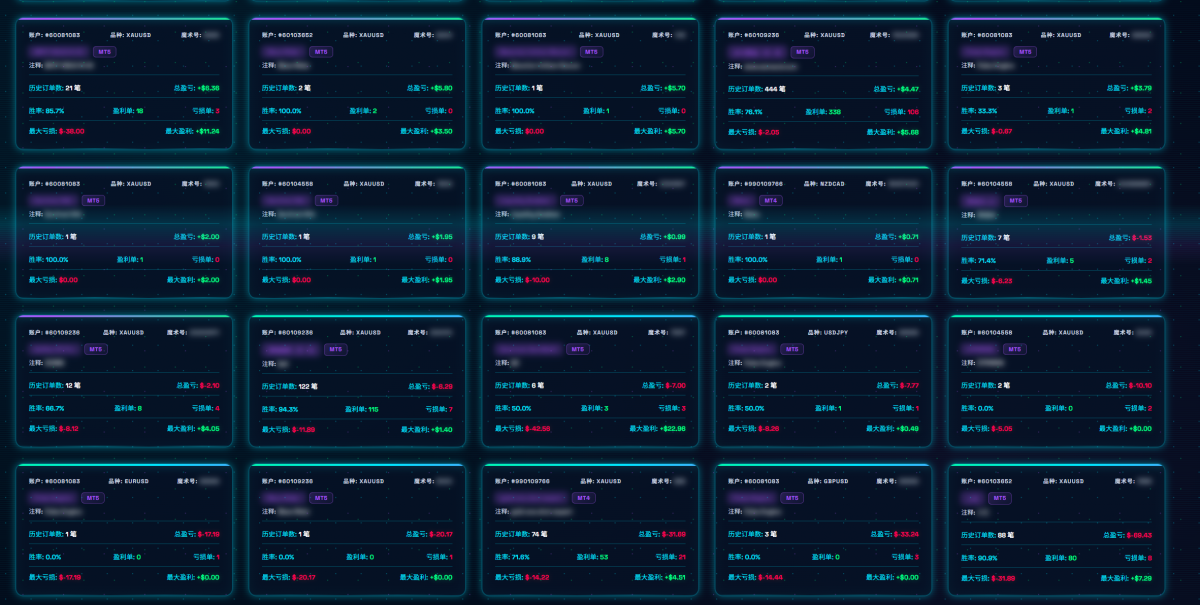Open the card with 122 history orders
Image resolution: width=1200 pixels, height=605 pixels.
click(x=357, y=381)
